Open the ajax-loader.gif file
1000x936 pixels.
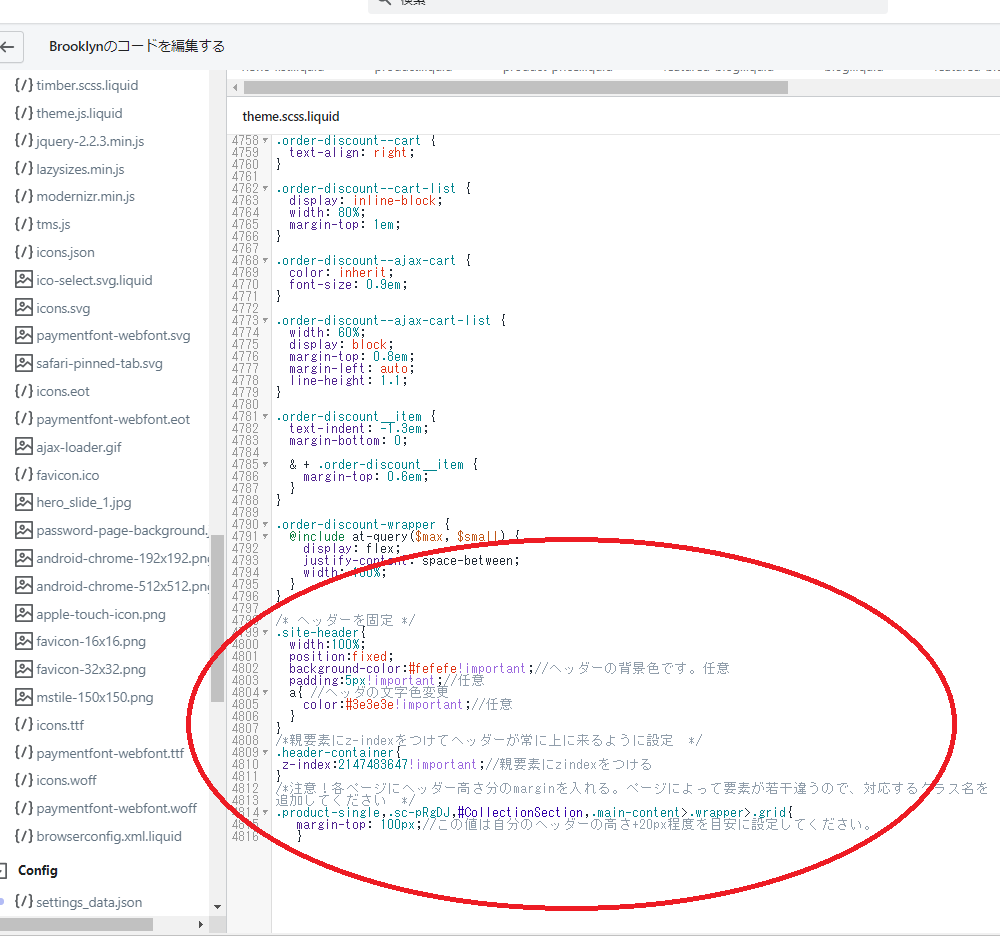(78, 447)
